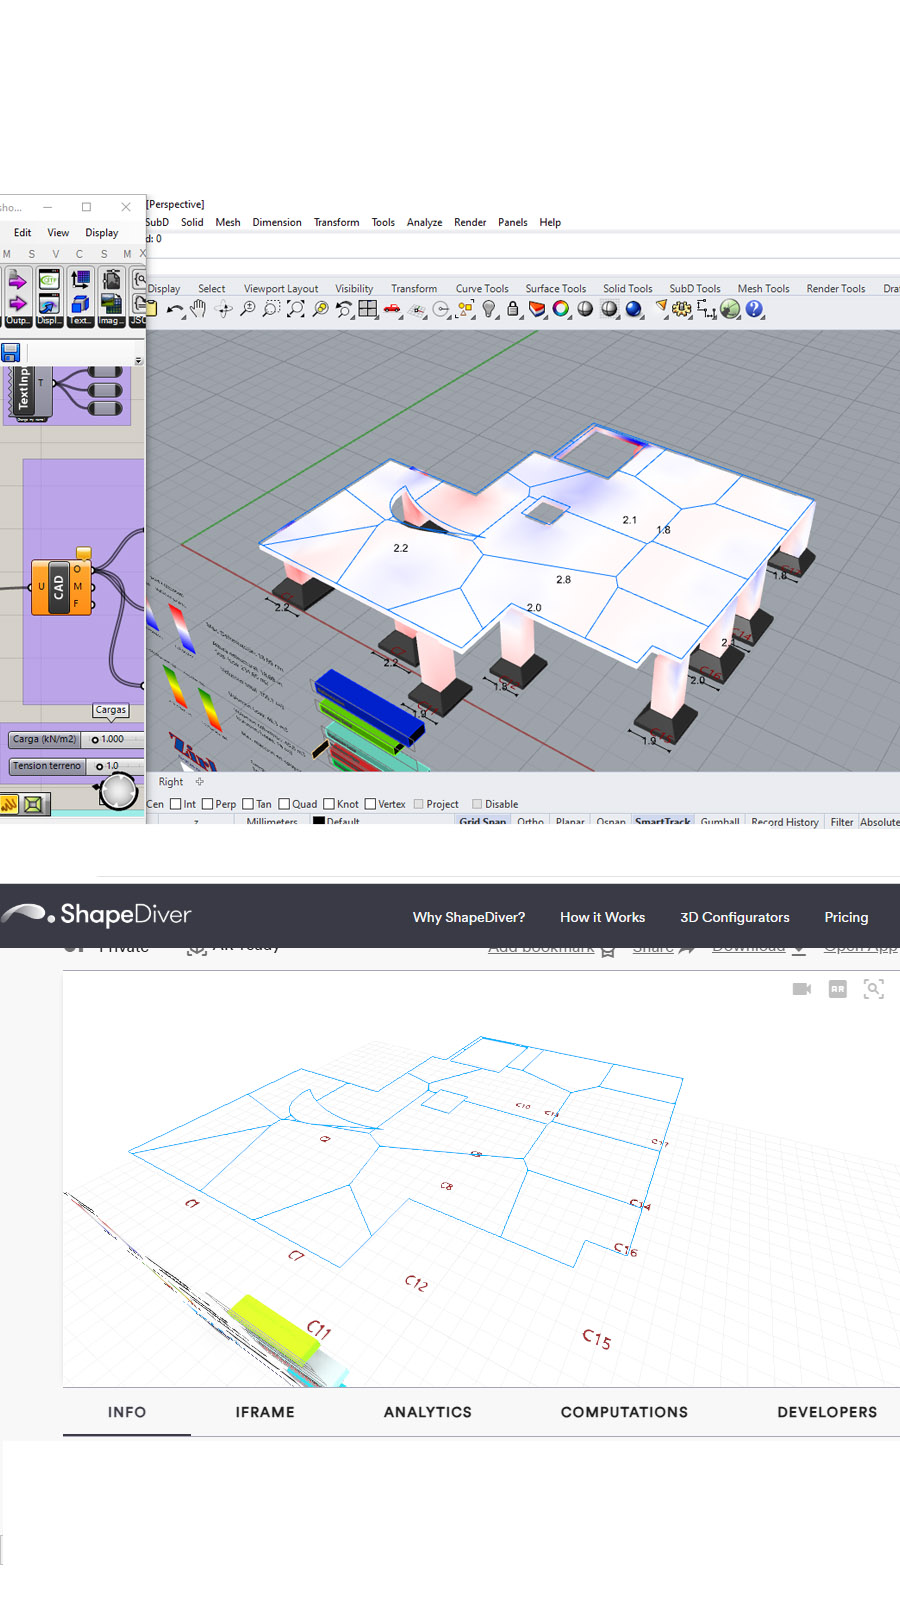Click the CAD component in Grasshopper canvas

click(x=62, y=586)
